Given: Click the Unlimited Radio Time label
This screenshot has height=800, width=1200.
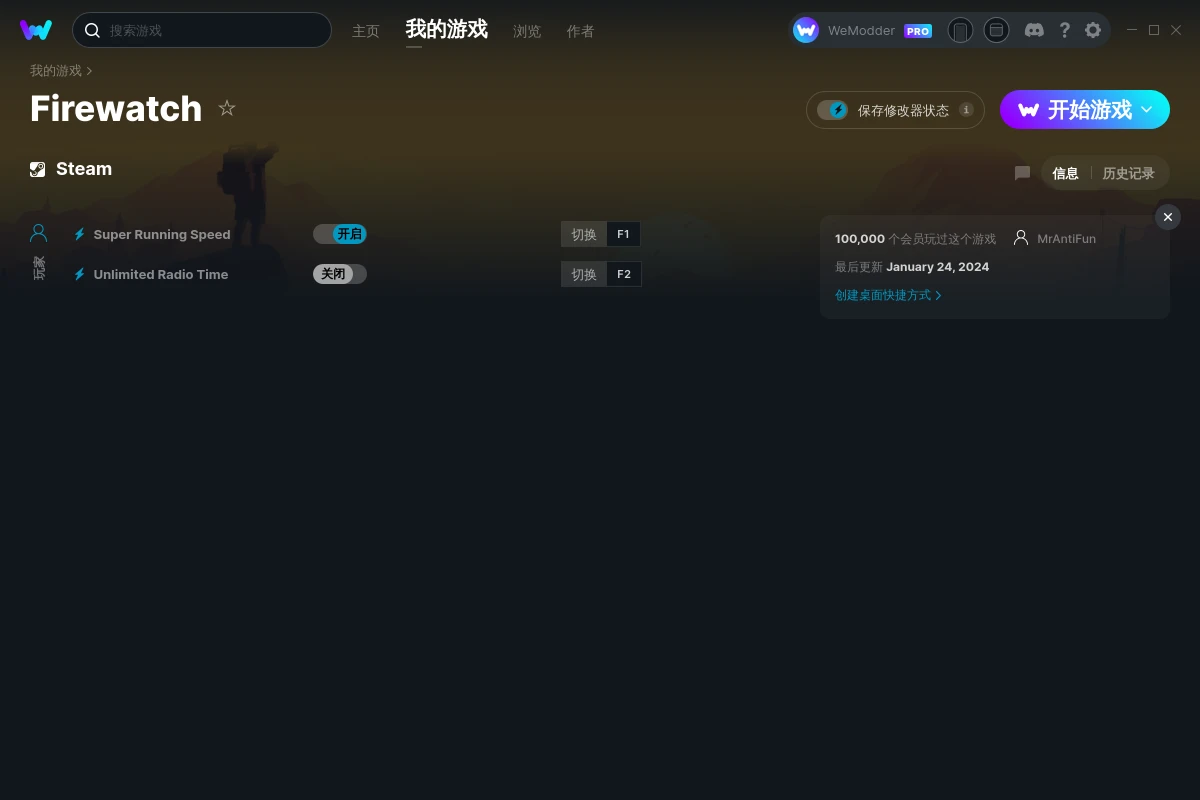Looking at the screenshot, I should 161,274.
